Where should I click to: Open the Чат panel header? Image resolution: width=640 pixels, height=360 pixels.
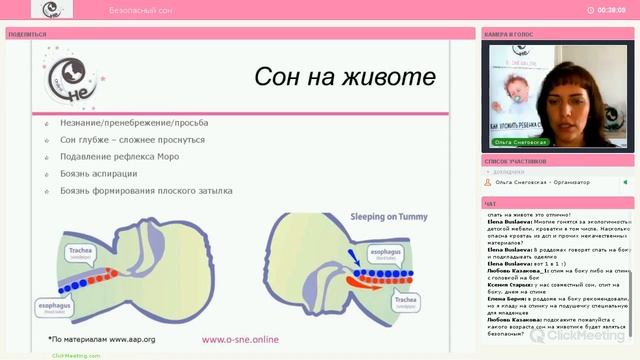(558, 203)
